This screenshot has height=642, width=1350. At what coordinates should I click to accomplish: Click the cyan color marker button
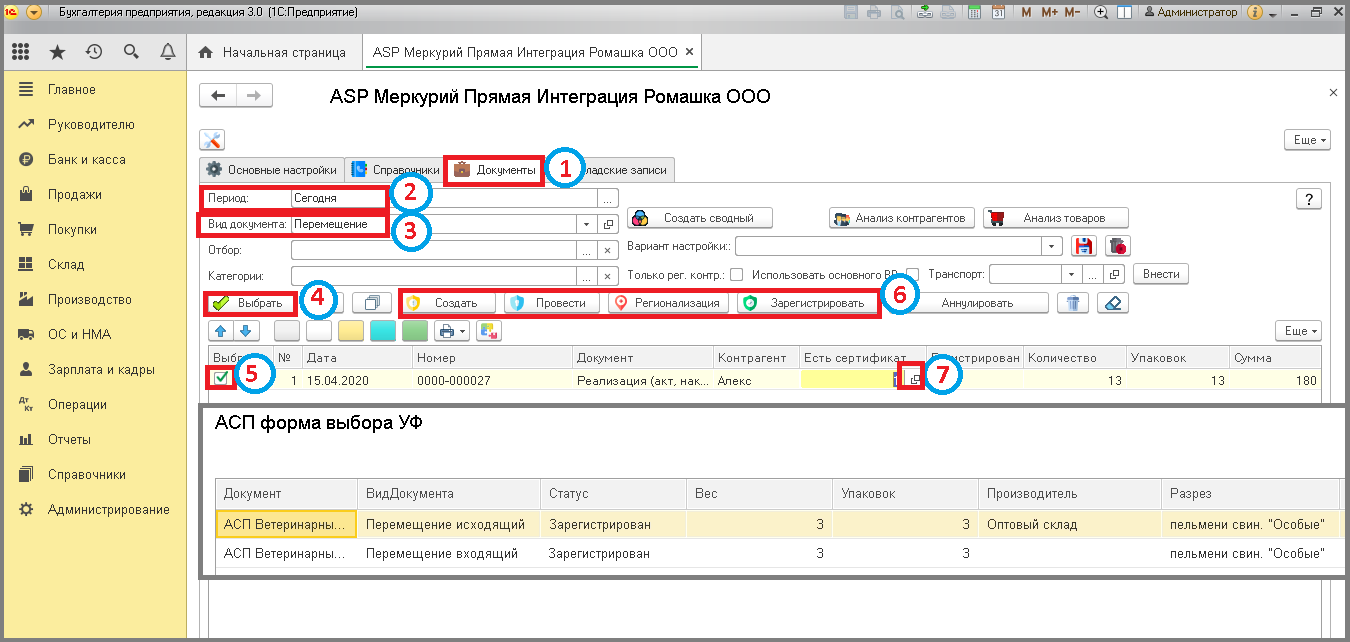coord(383,330)
